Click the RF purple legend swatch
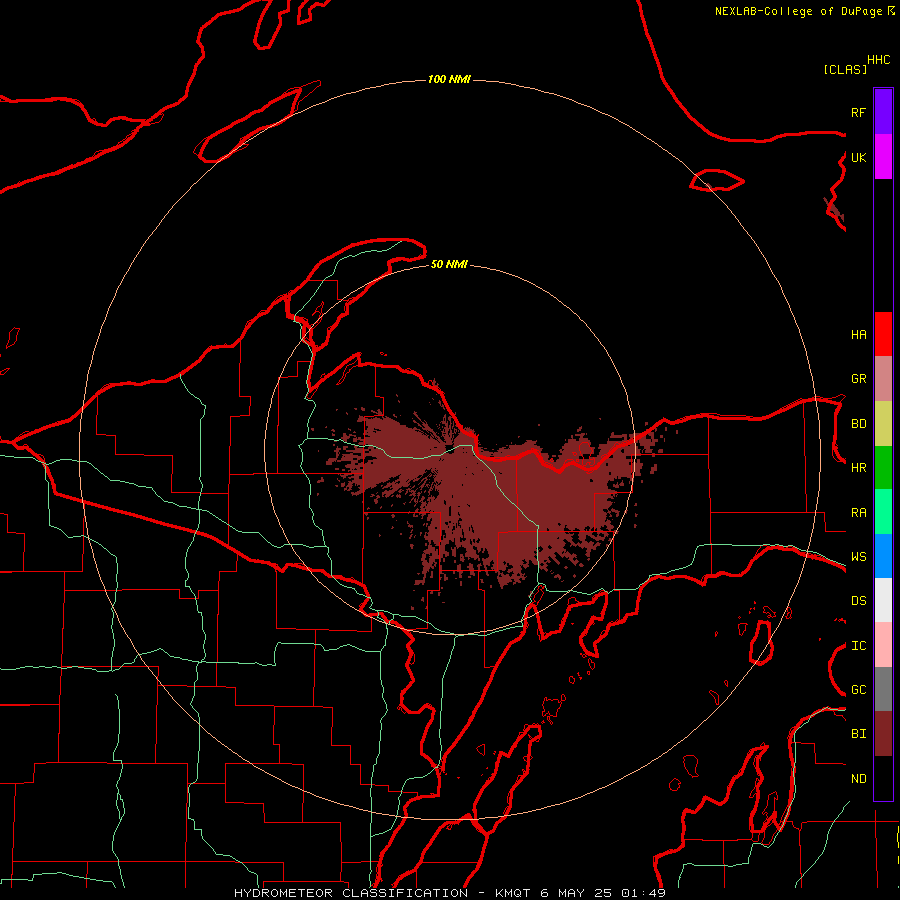The width and height of the screenshot is (900, 900). pos(883,112)
